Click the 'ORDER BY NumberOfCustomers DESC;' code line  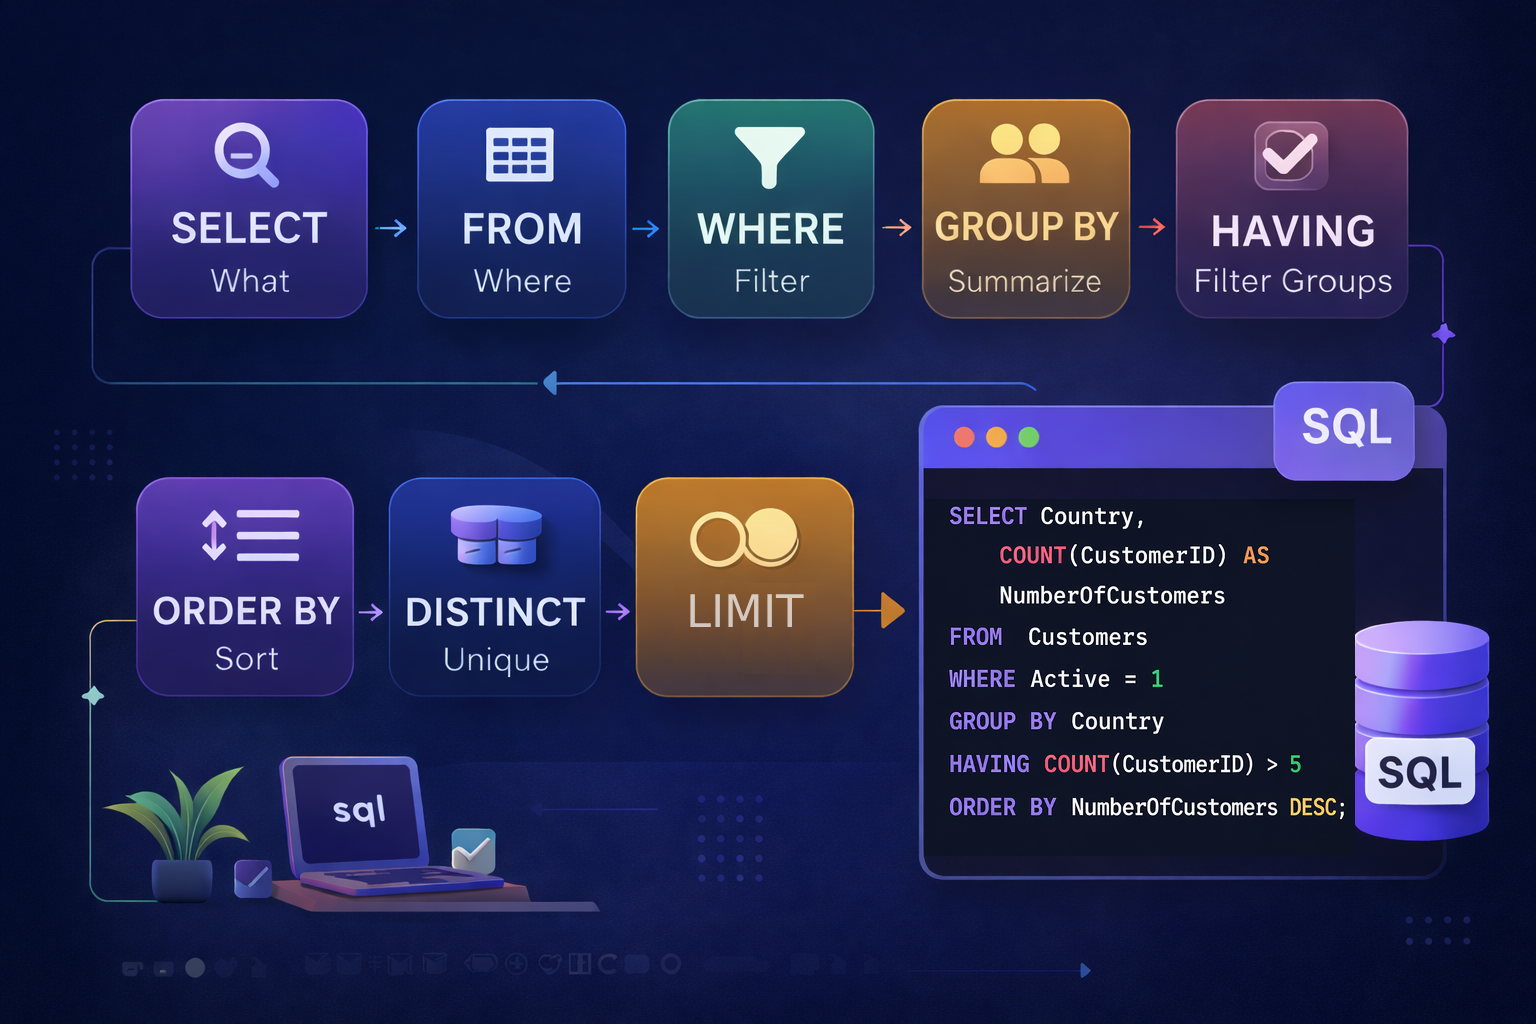1147,807
